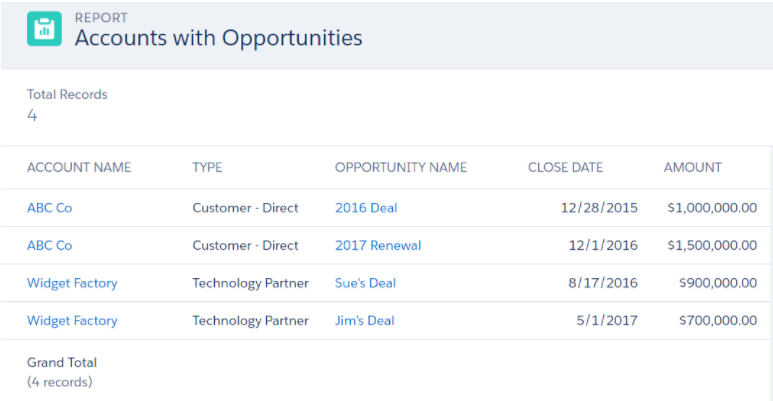The image size is (773, 401).
Task: Open the Jim's Deal opportunity
Action: click(364, 321)
